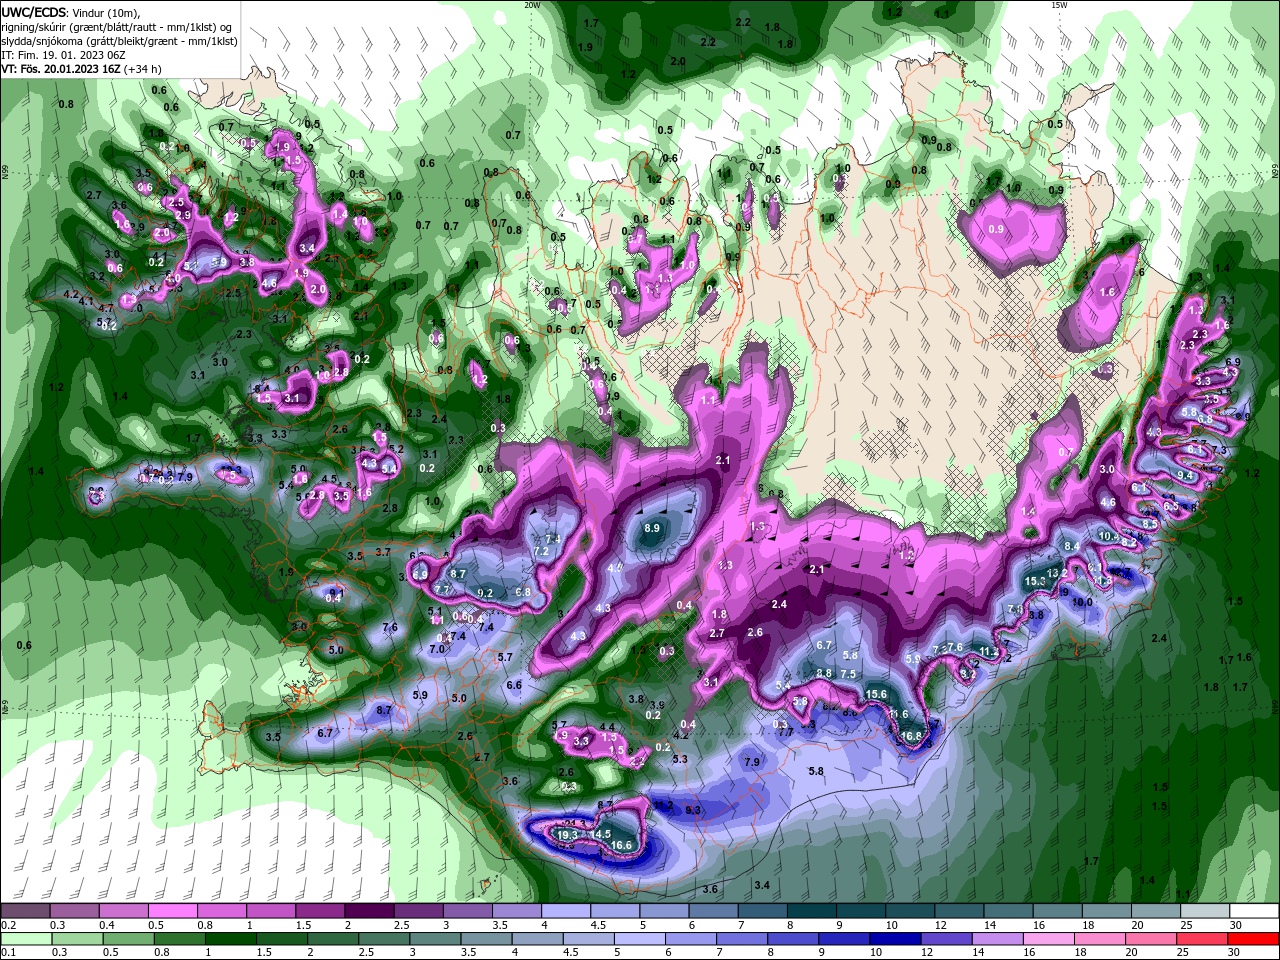Click the '0.1' label on the rain scale
This screenshot has height=960, width=1280.
7,953
